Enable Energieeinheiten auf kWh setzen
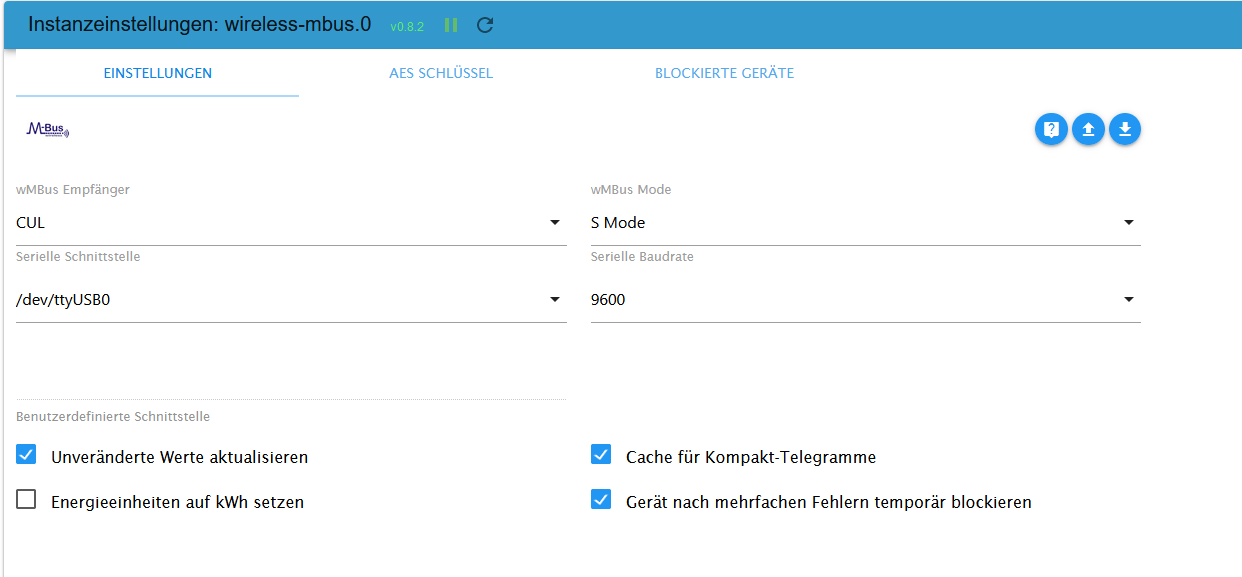Viewport: 1242px width, 577px height. tap(26, 500)
